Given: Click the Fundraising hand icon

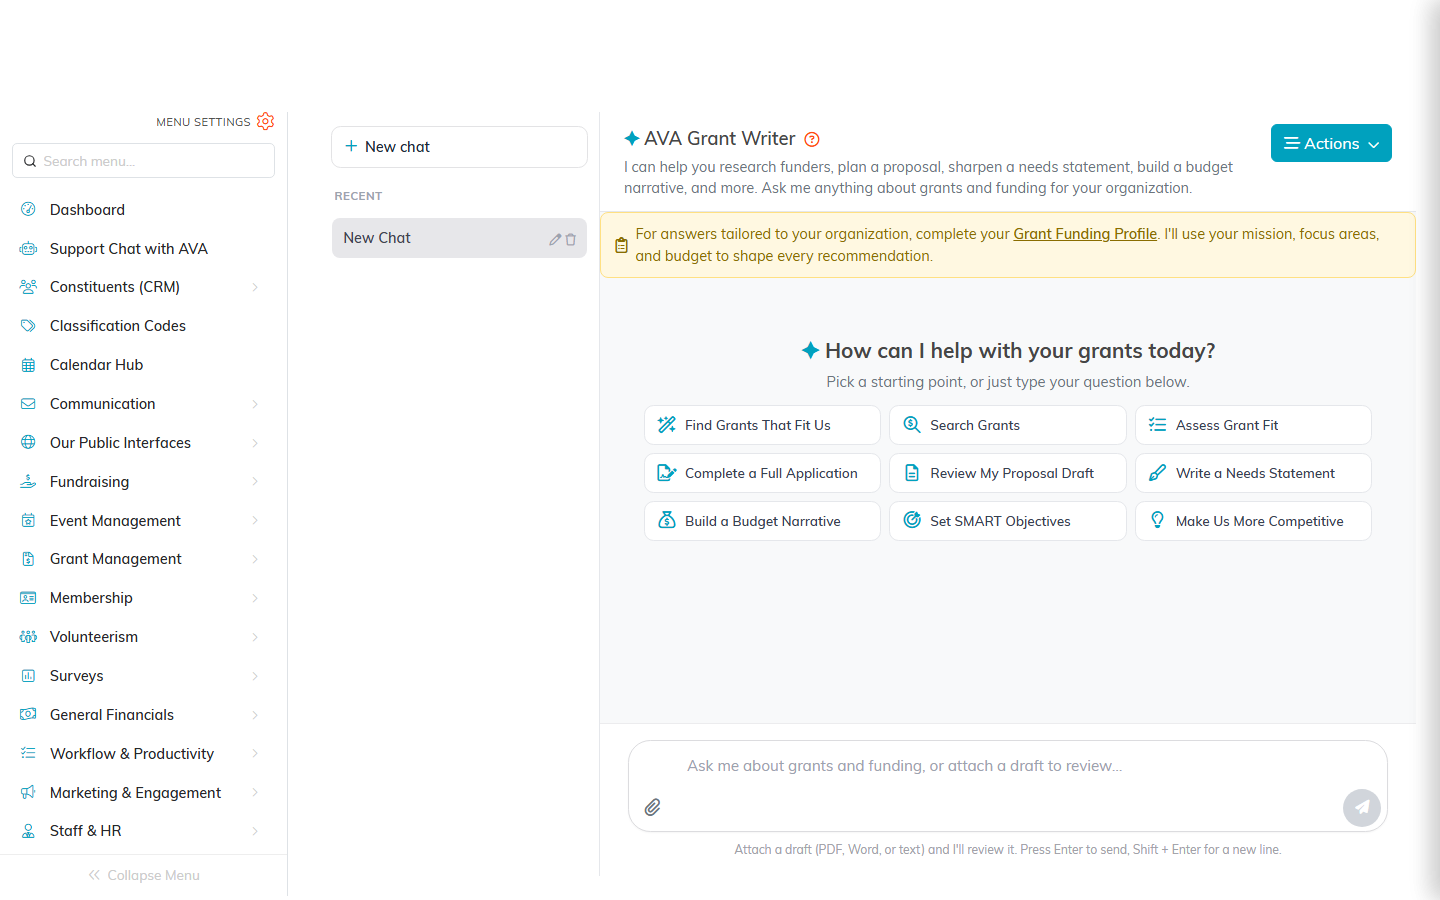Looking at the screenshot, I should (x=28, y=481).
